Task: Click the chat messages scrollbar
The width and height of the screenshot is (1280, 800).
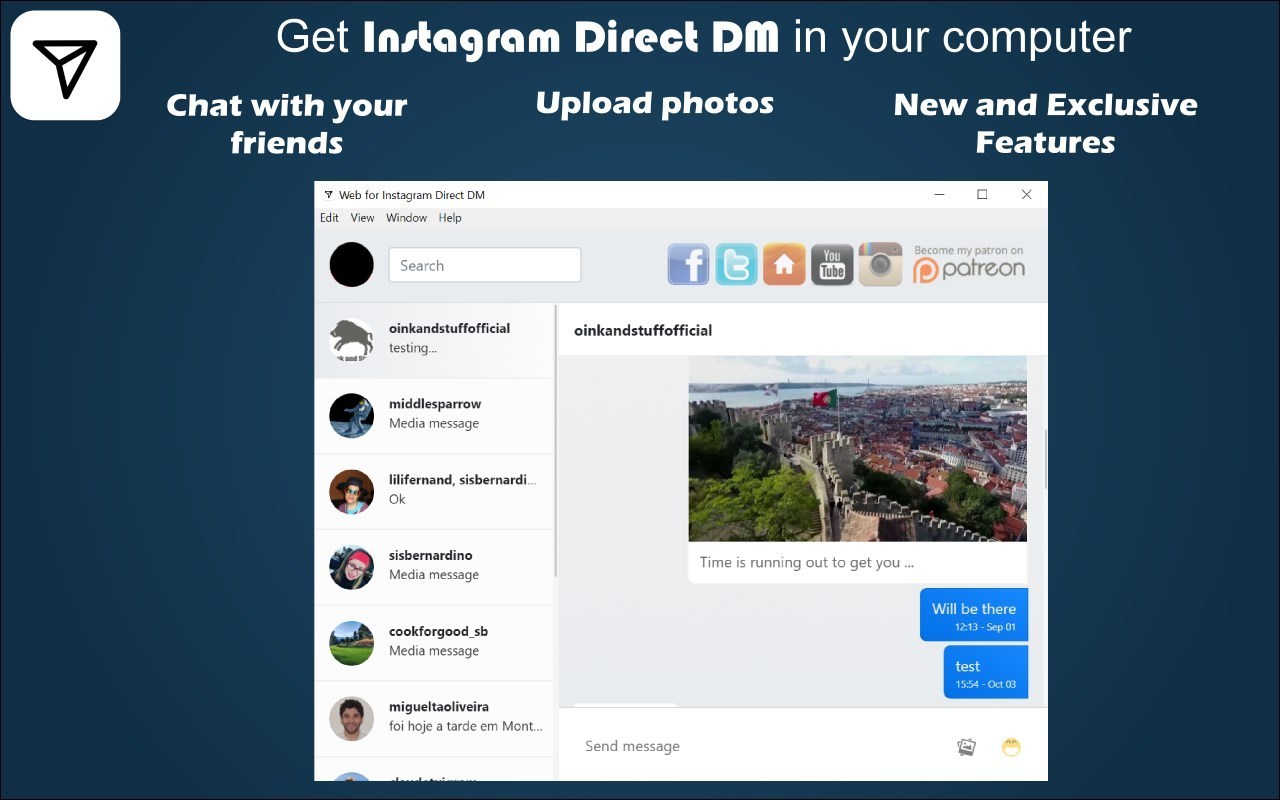Action: (x=1045, y=460)
